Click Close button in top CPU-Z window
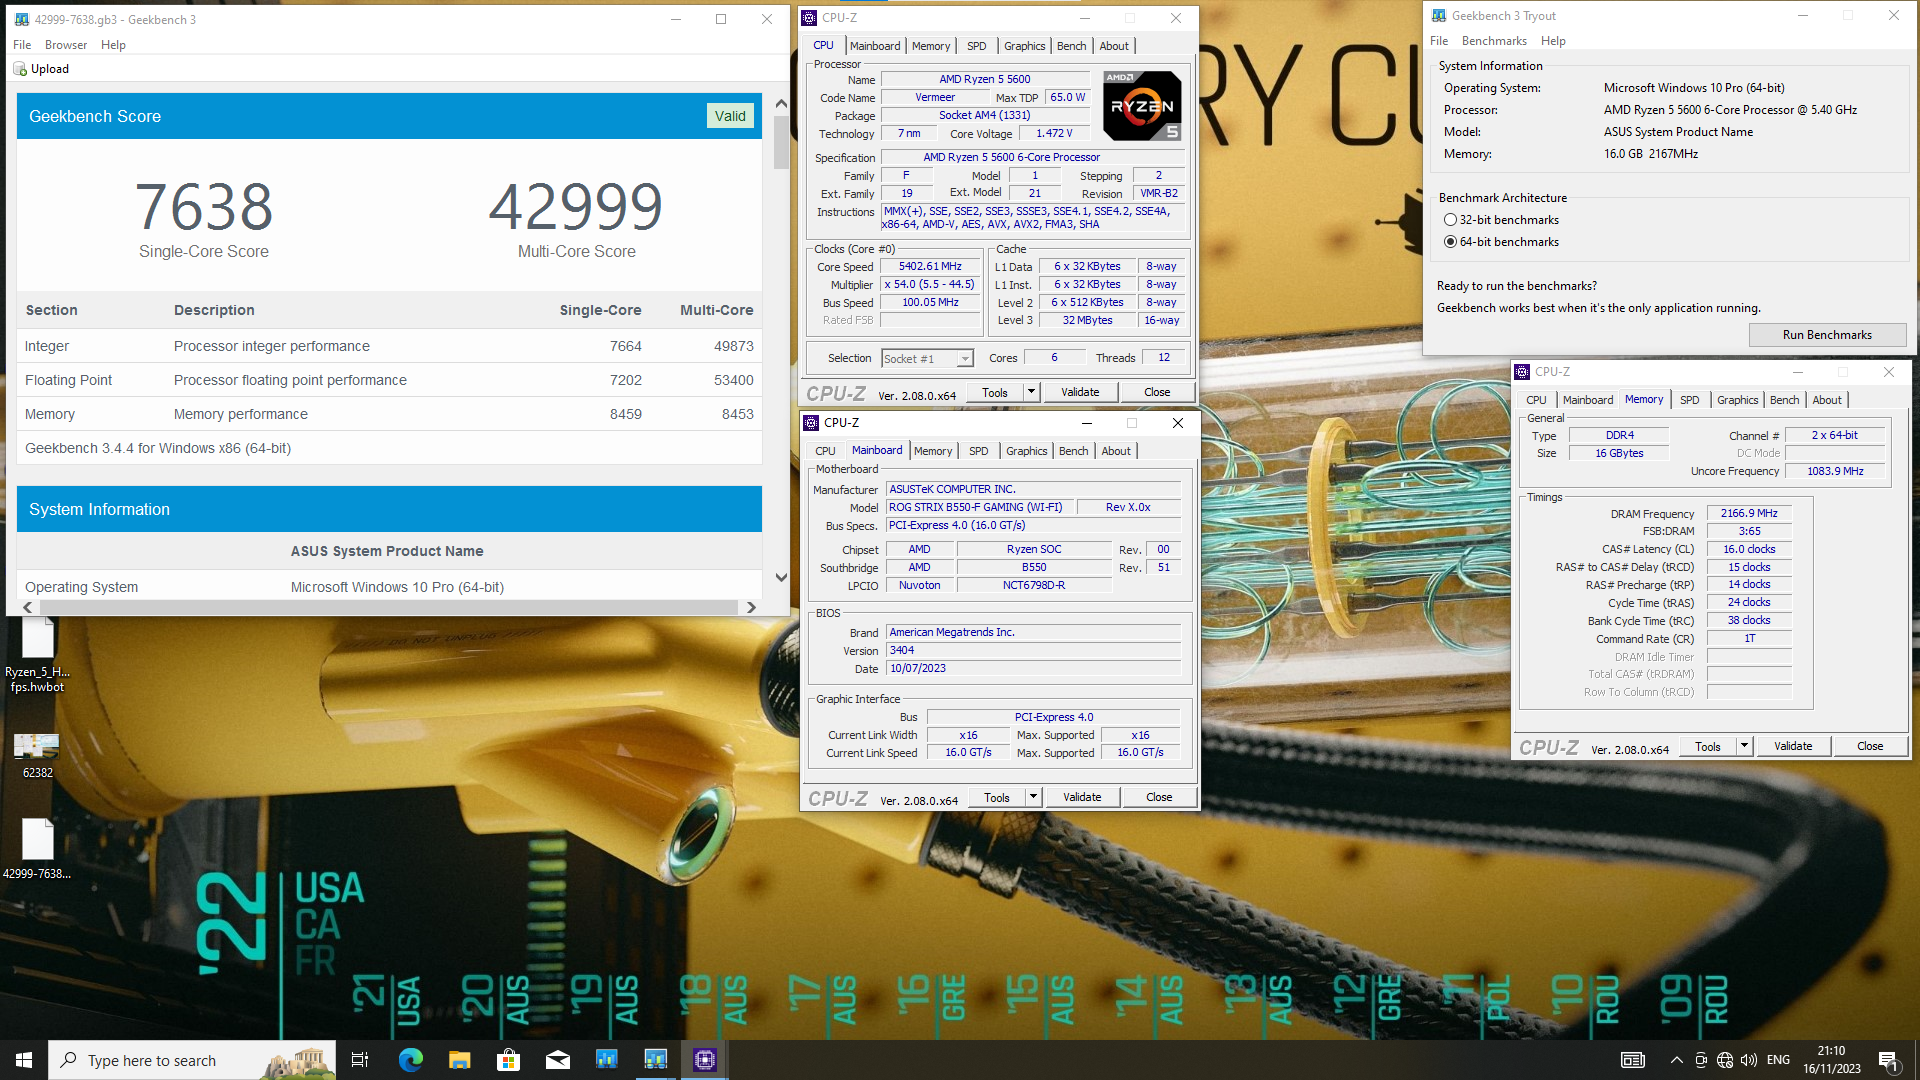Viewport: 1920px width, 1080px height. pyautogui.click(x=1157, y=392)
